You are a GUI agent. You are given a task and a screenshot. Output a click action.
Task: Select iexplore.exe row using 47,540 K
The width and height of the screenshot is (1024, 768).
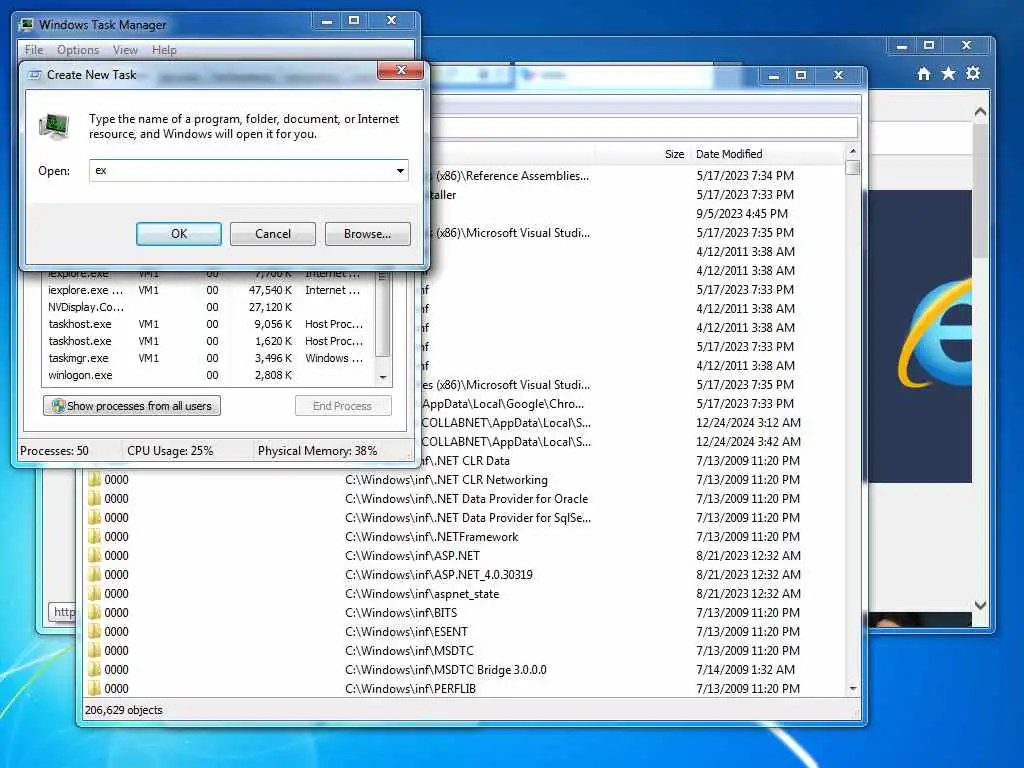(206, 290)
